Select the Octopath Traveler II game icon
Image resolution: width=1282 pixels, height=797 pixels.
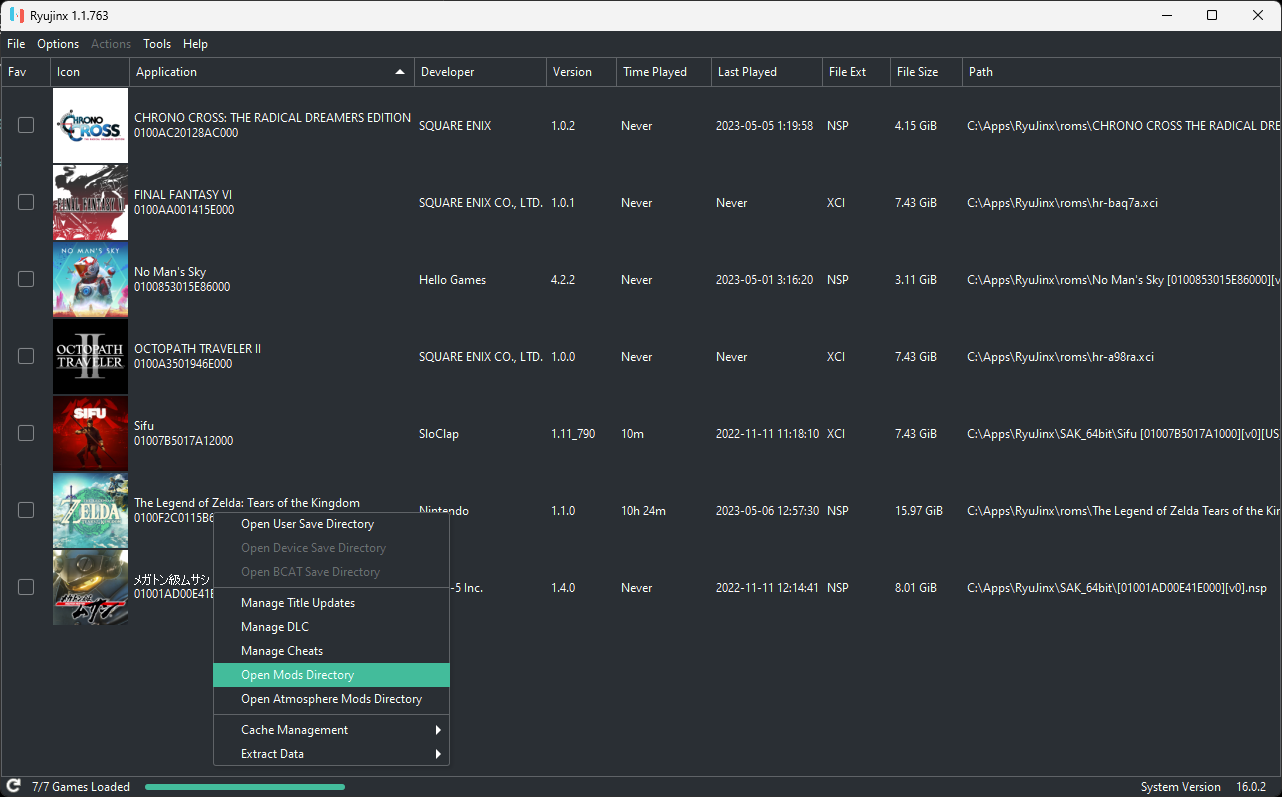pos(90,356)
